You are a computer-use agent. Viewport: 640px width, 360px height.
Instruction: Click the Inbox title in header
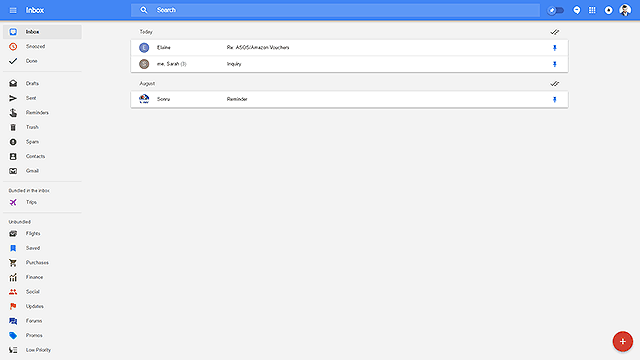coord(35,10)
